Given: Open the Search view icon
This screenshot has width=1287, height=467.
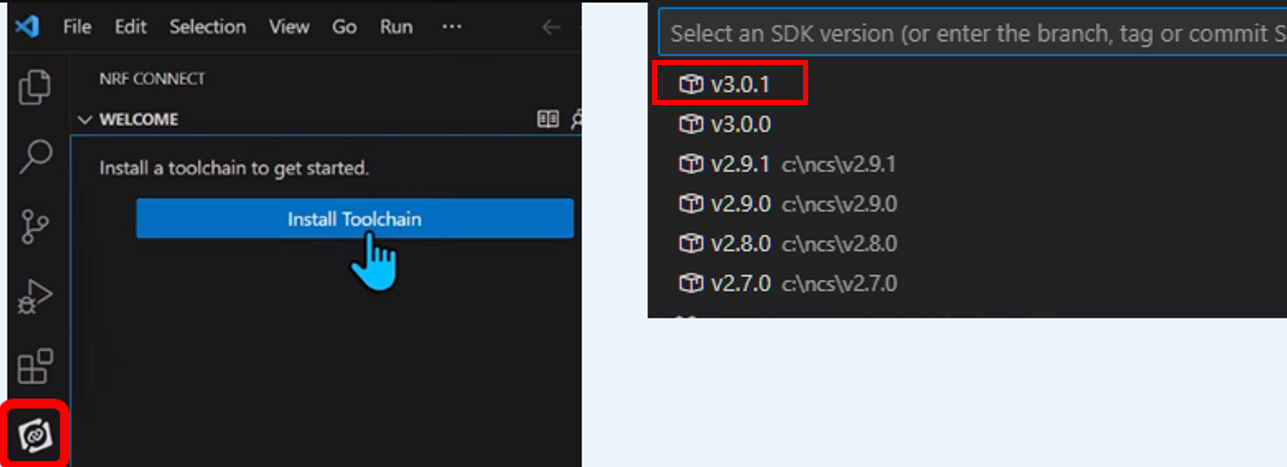Looking at the screenshot, I should [36, 158].
